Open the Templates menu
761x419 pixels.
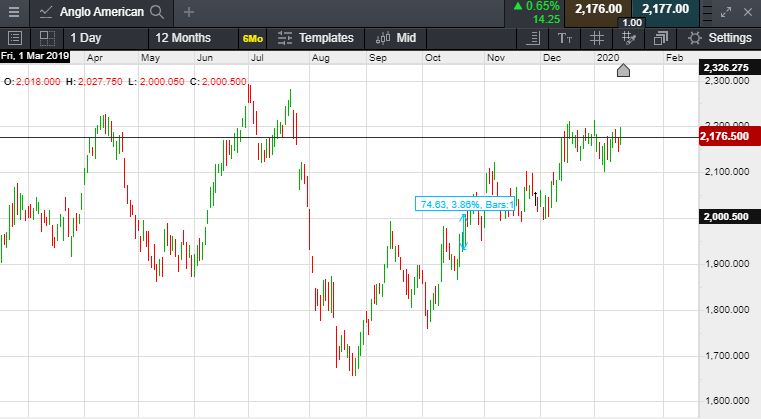[315, 38]
